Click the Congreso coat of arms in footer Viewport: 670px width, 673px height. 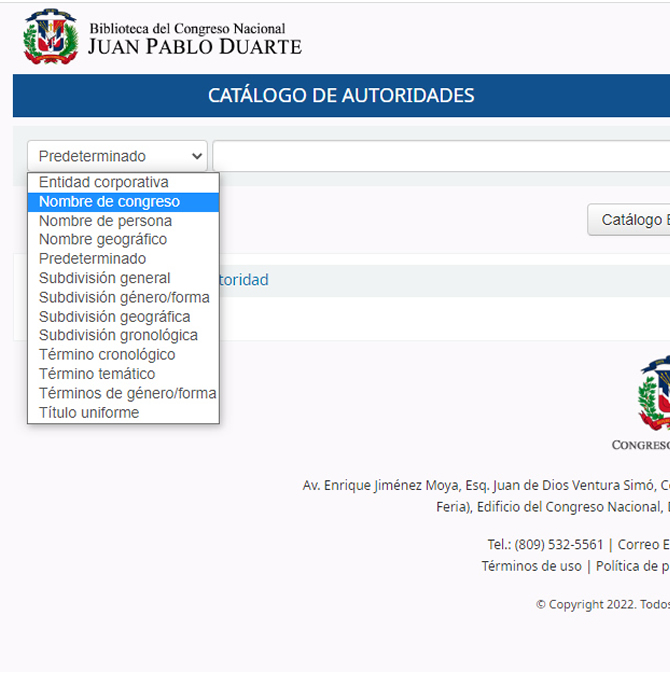(654, 393)
